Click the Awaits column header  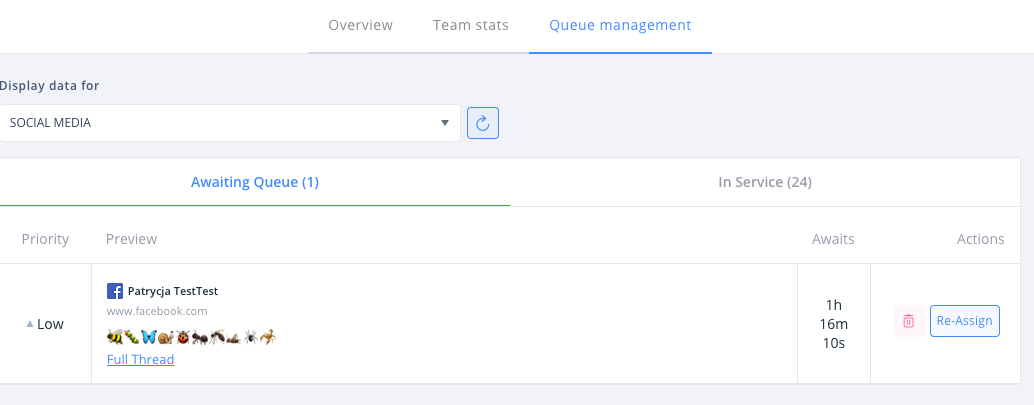pyautogui.click(x=833, y=239)
